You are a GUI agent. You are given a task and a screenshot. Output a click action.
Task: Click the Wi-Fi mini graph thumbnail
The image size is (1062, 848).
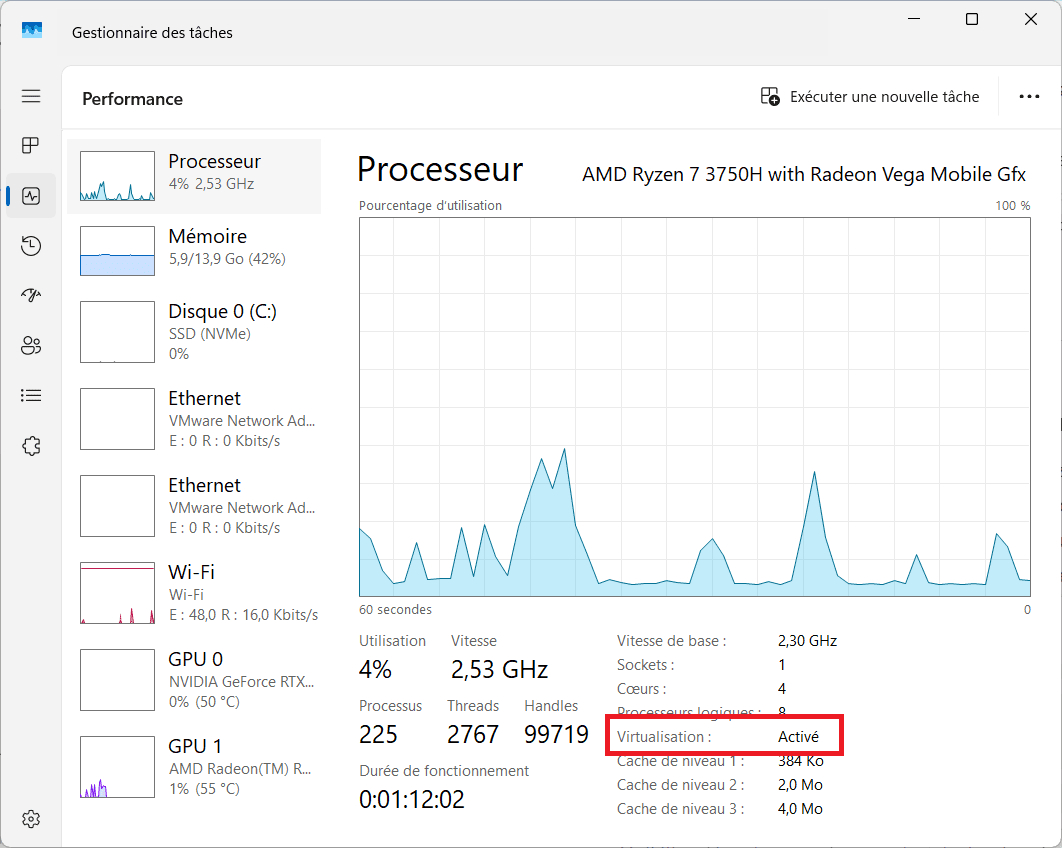tap(117, 593)
